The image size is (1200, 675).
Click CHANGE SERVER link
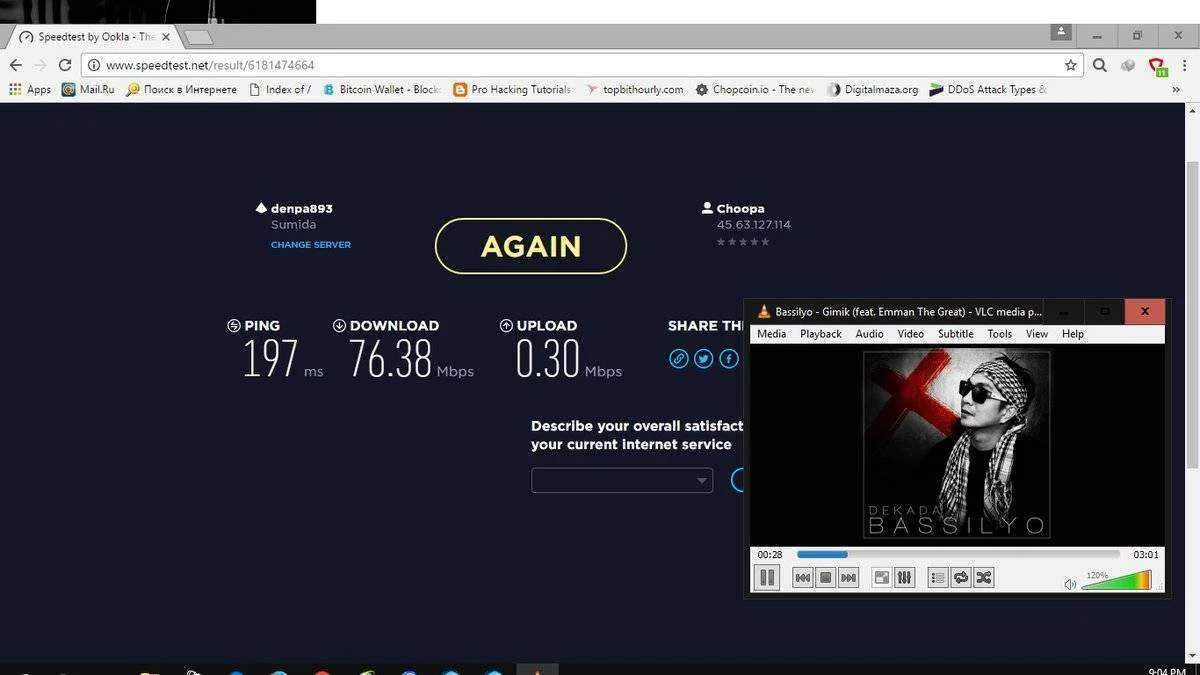[x=311, y=245]
